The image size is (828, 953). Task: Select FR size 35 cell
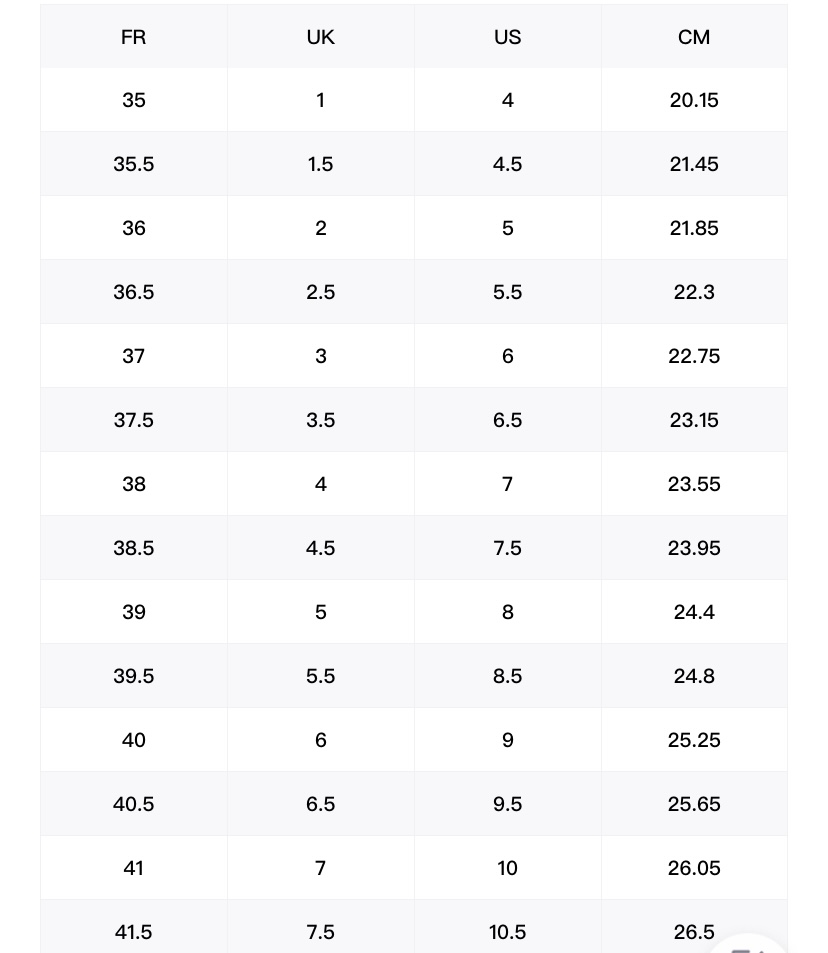pos(133,100)
